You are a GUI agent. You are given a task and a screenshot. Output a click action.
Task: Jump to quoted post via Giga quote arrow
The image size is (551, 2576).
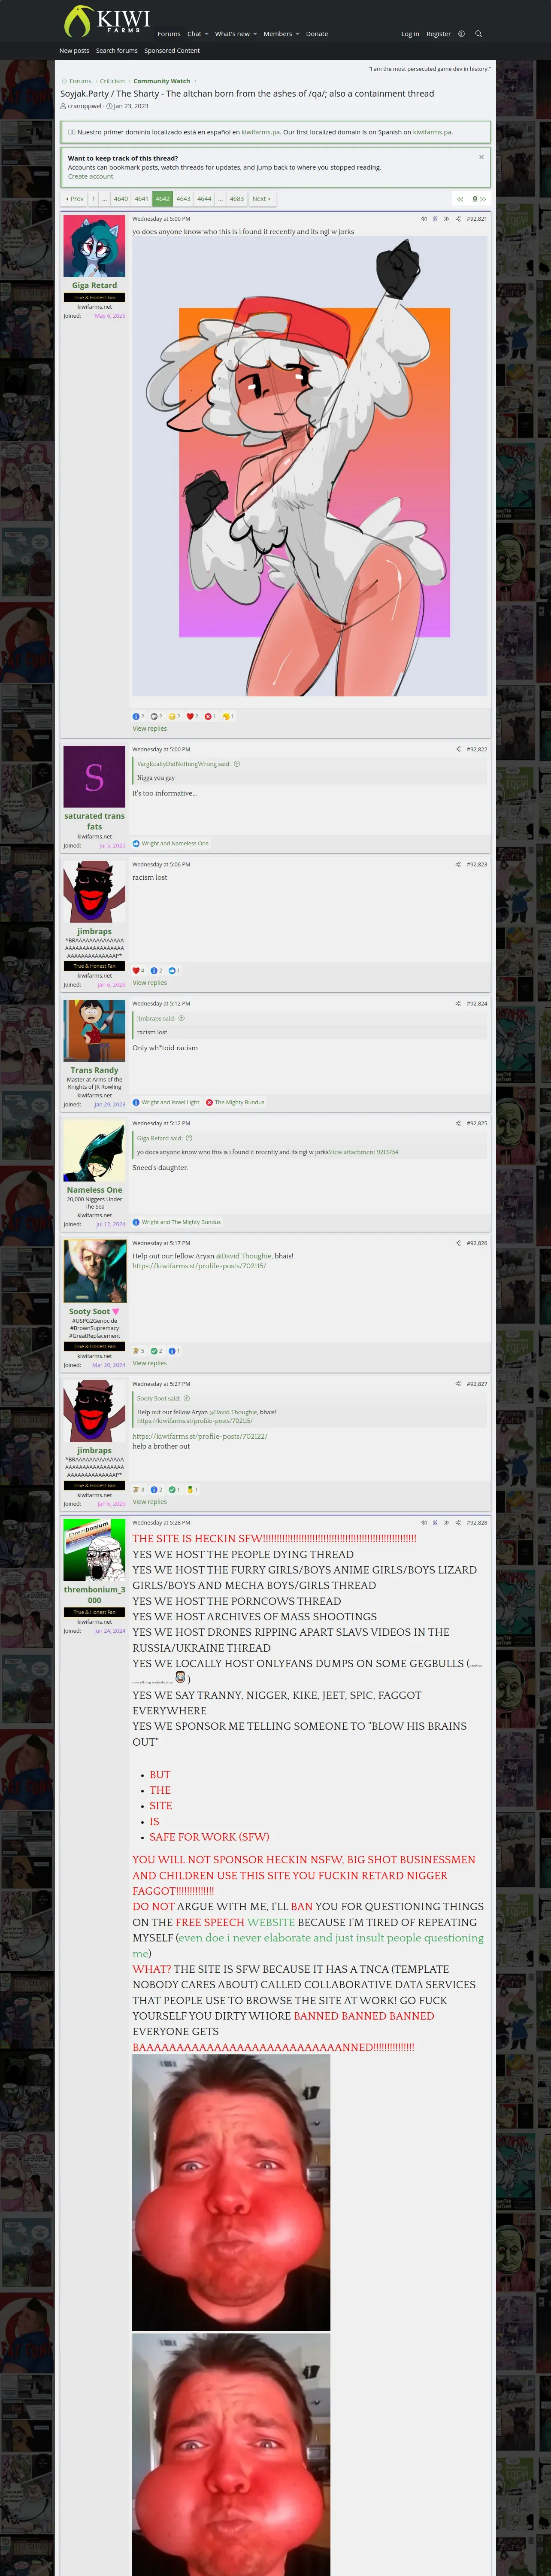point(189,1138)
